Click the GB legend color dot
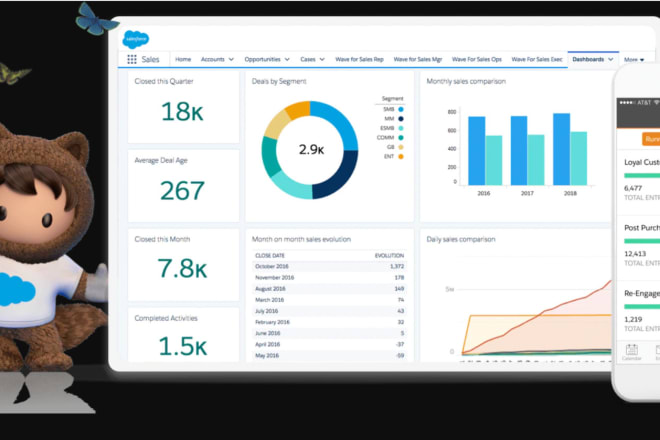The image size is (660, 440). pos(401,147)
